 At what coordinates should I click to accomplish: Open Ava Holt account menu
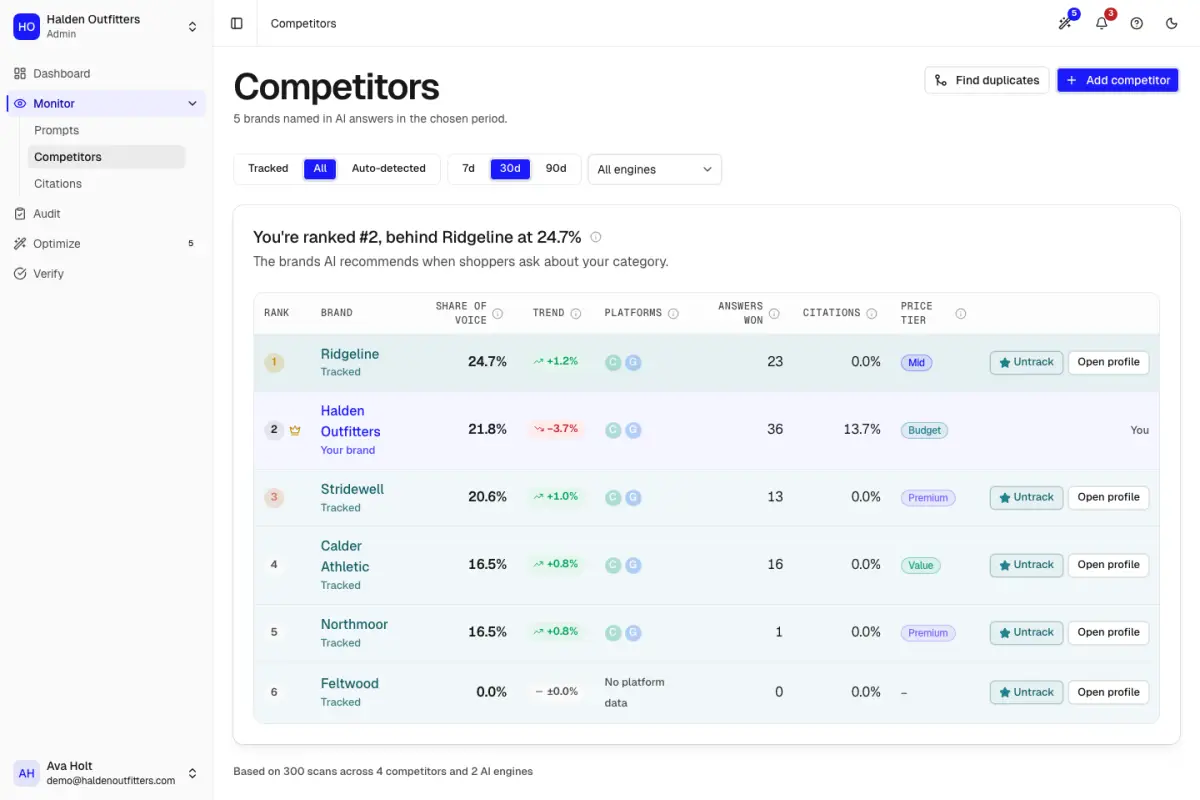(106, 773)
